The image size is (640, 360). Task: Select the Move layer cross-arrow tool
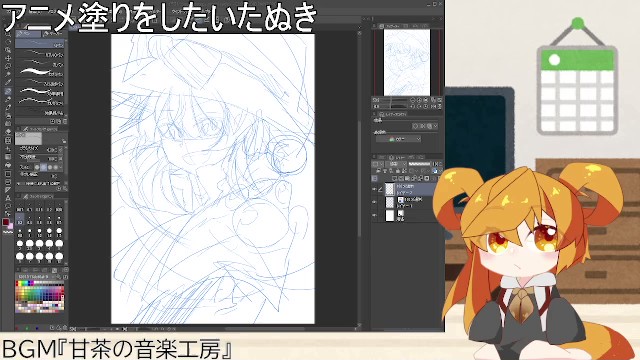pyautogui.click(x=8, y=58)
